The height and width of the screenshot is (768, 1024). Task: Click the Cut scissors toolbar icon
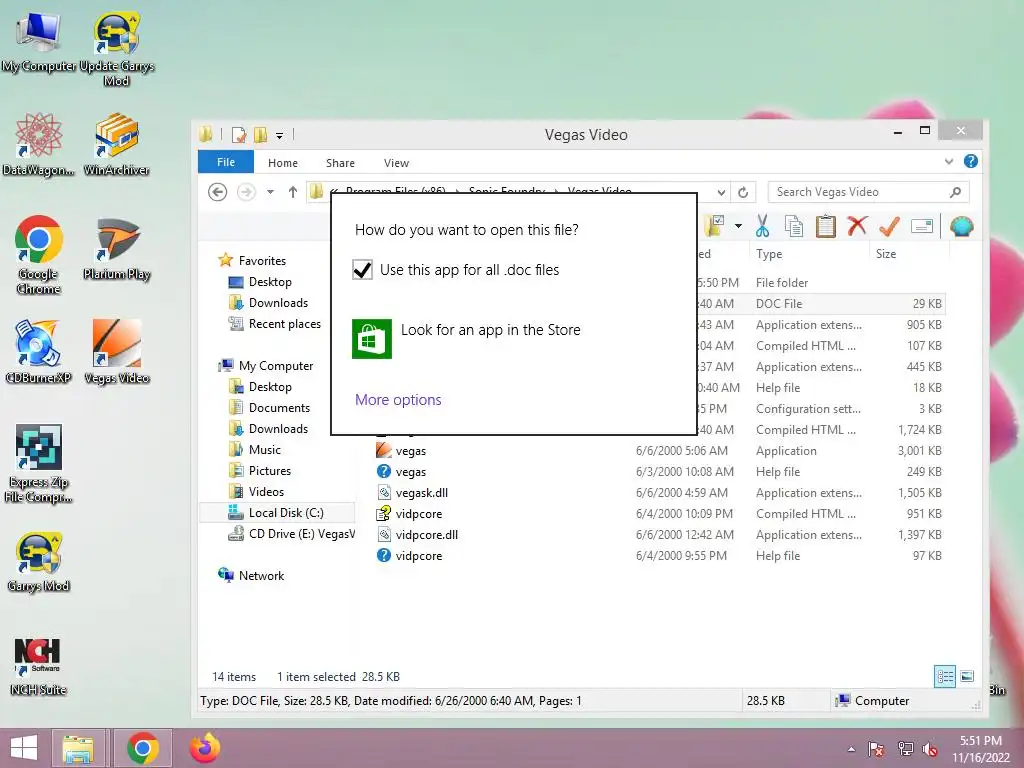[x=762, y=226]
